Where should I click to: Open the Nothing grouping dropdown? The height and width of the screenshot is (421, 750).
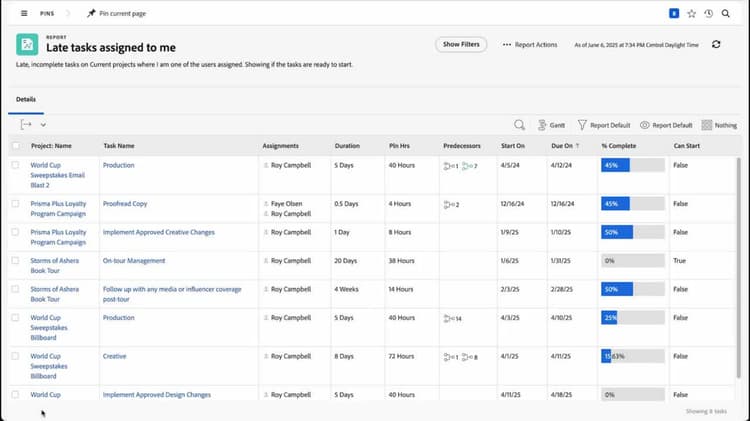click(719, 125)
